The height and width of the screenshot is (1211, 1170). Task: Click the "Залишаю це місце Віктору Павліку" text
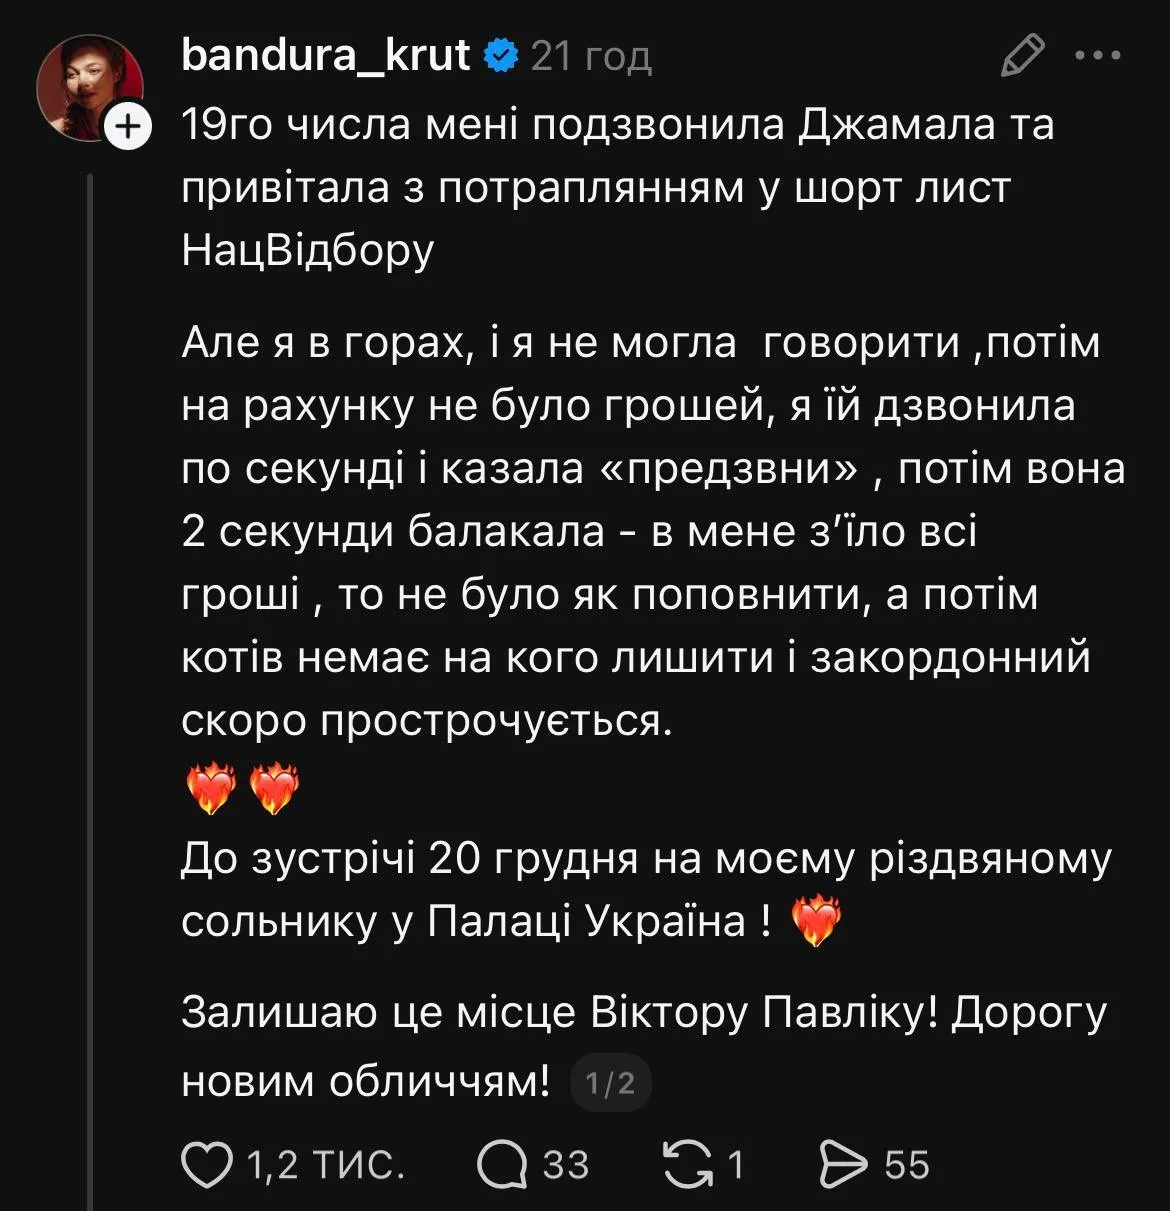click(643, 1015)
